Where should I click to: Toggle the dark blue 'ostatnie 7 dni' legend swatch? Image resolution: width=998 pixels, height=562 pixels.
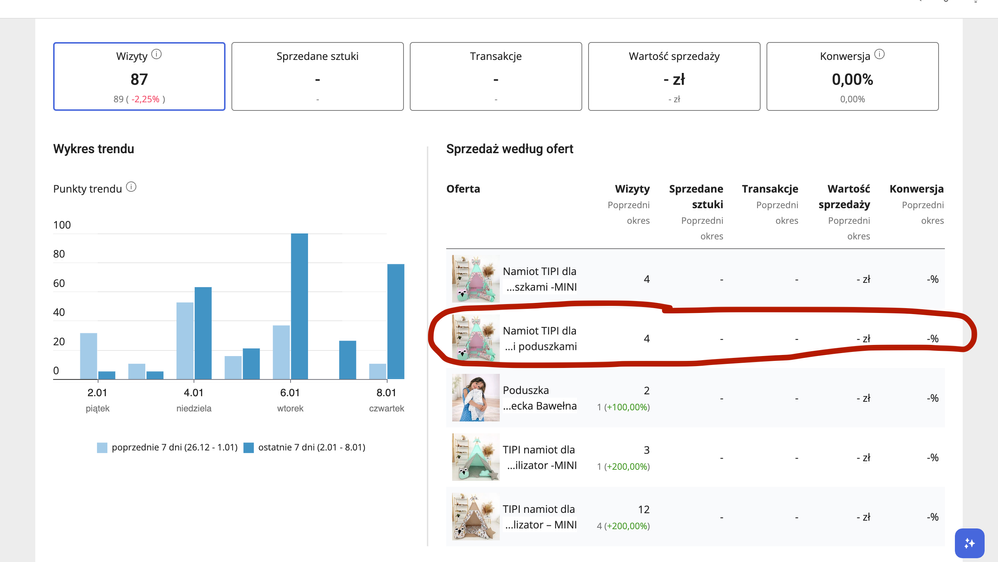point(248,448)
